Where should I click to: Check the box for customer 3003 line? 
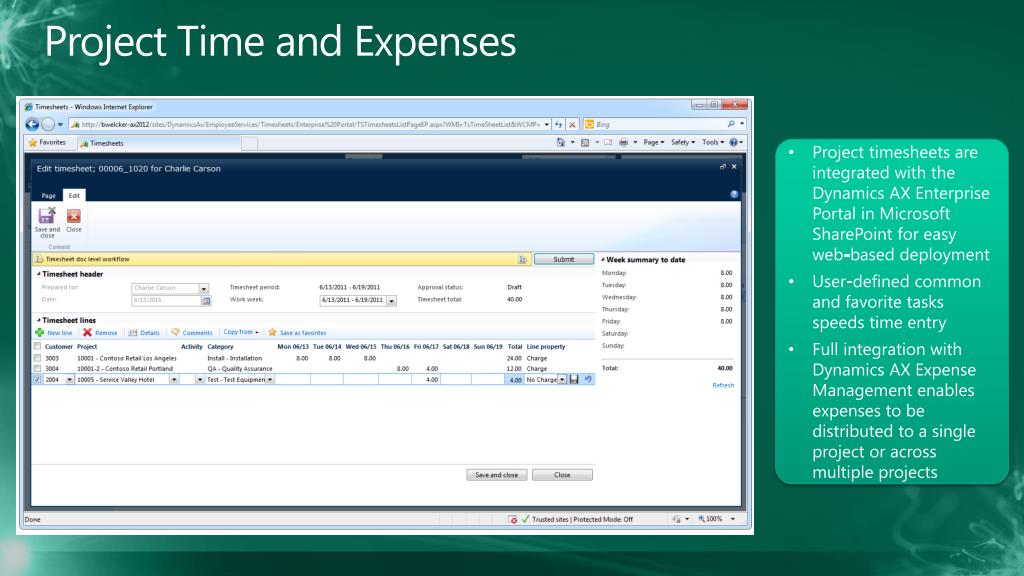[37, 359]
